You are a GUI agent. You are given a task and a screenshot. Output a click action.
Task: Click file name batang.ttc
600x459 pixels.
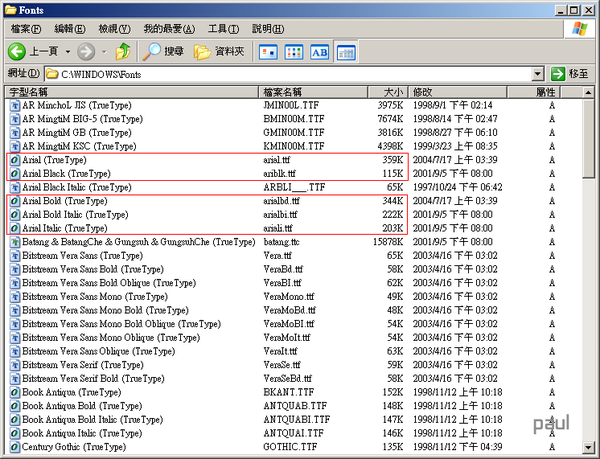281,242
